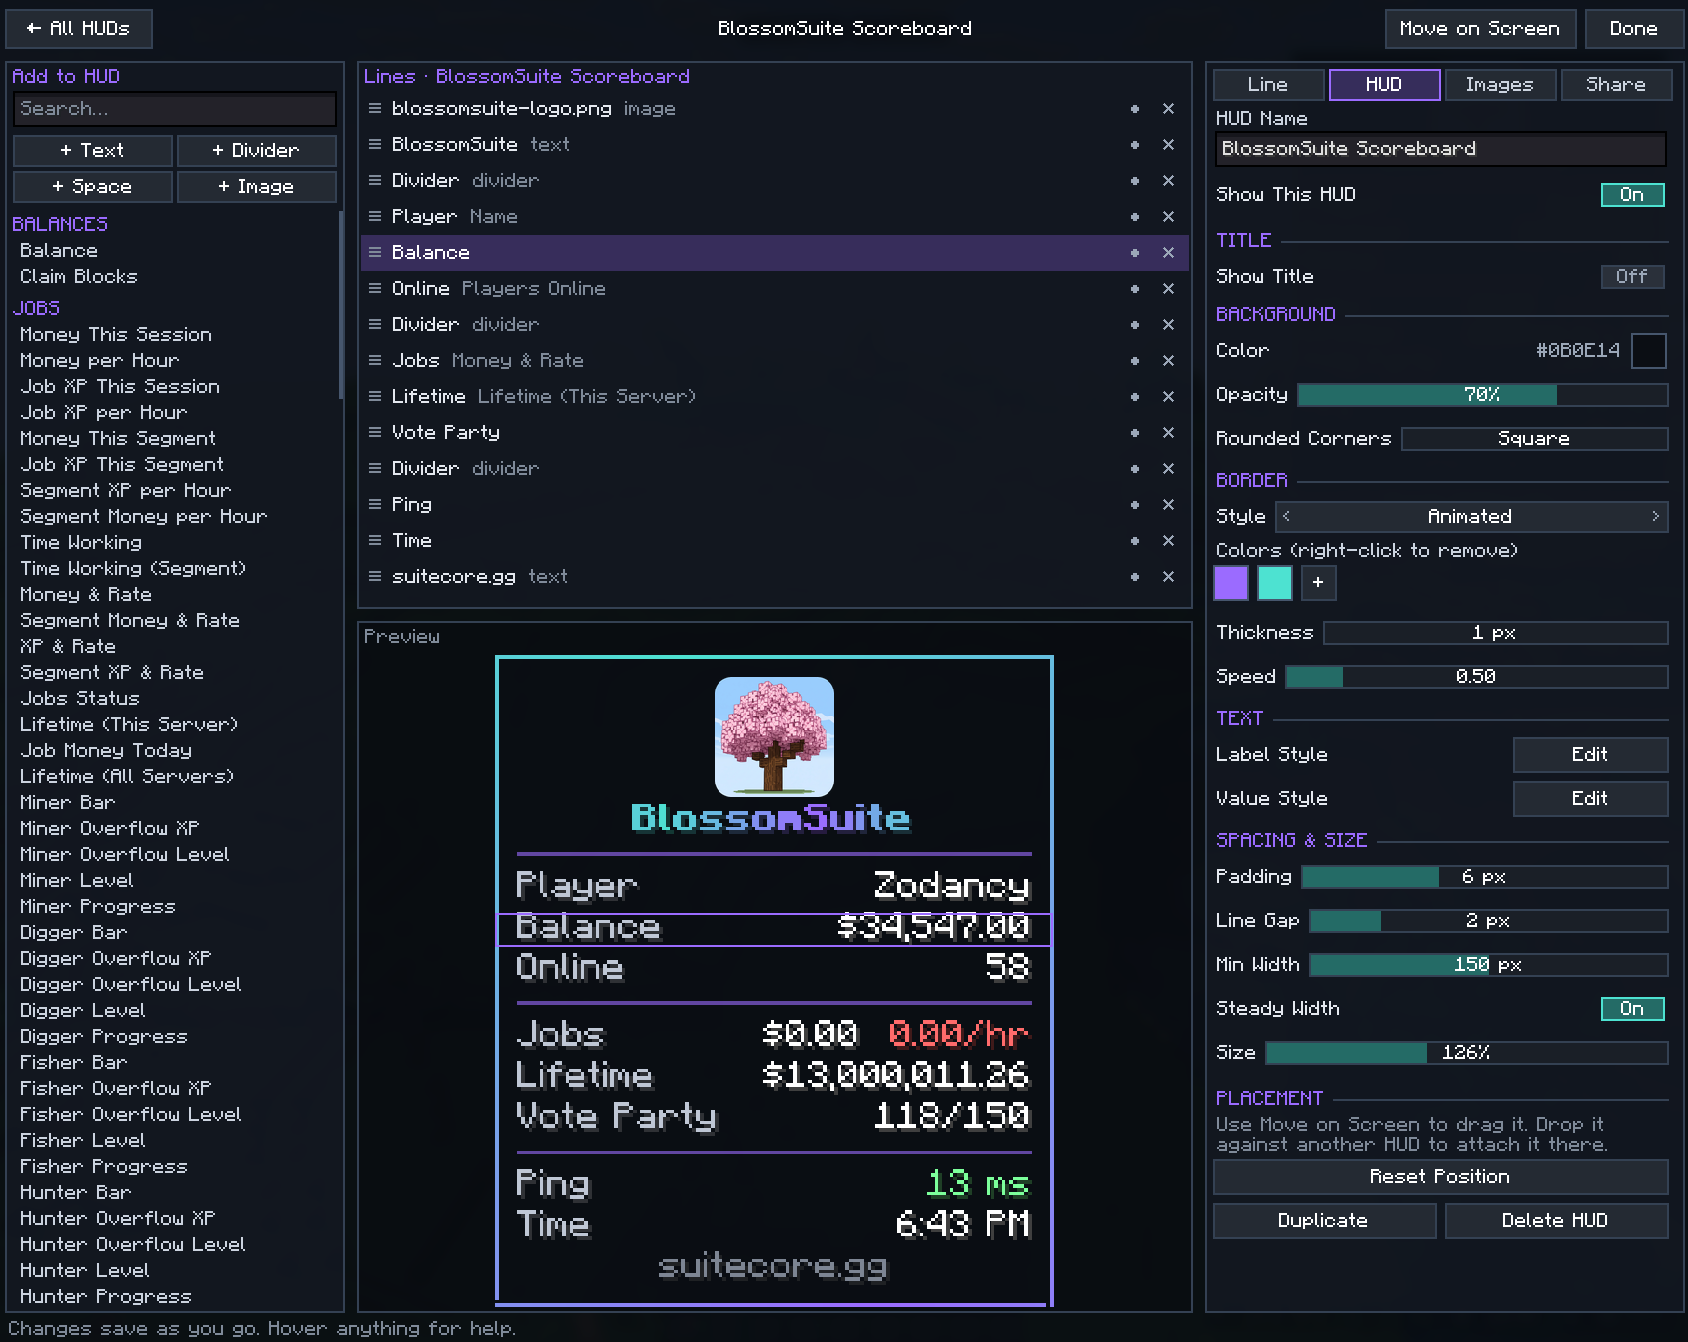The width and height of the screenshot is (1688, 1342).
Task: Click the dot icon on Ping line
Action: click(1135, 505)
